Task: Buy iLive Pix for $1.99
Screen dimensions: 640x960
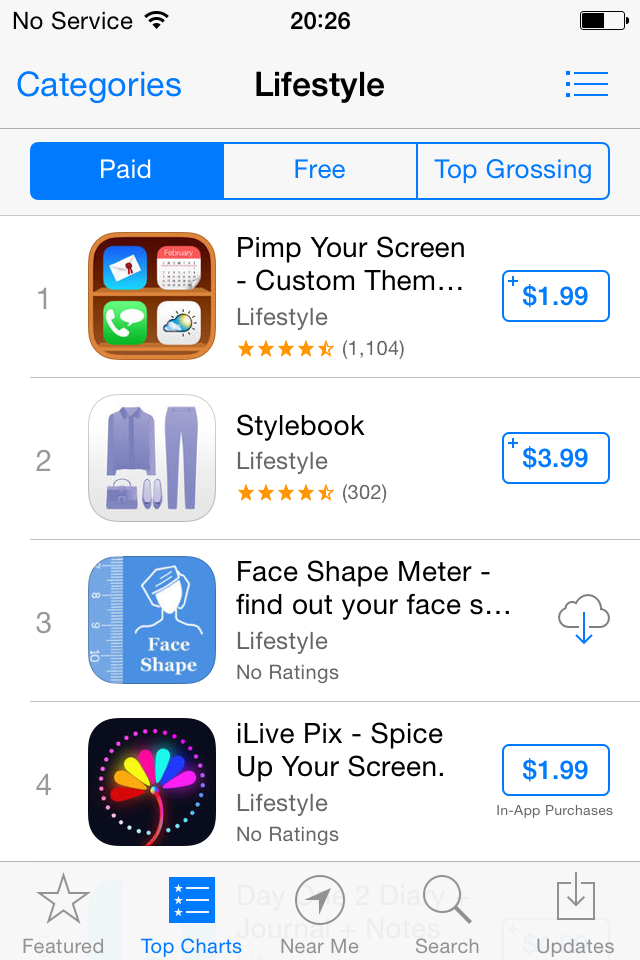Action: tap(555, 770)
